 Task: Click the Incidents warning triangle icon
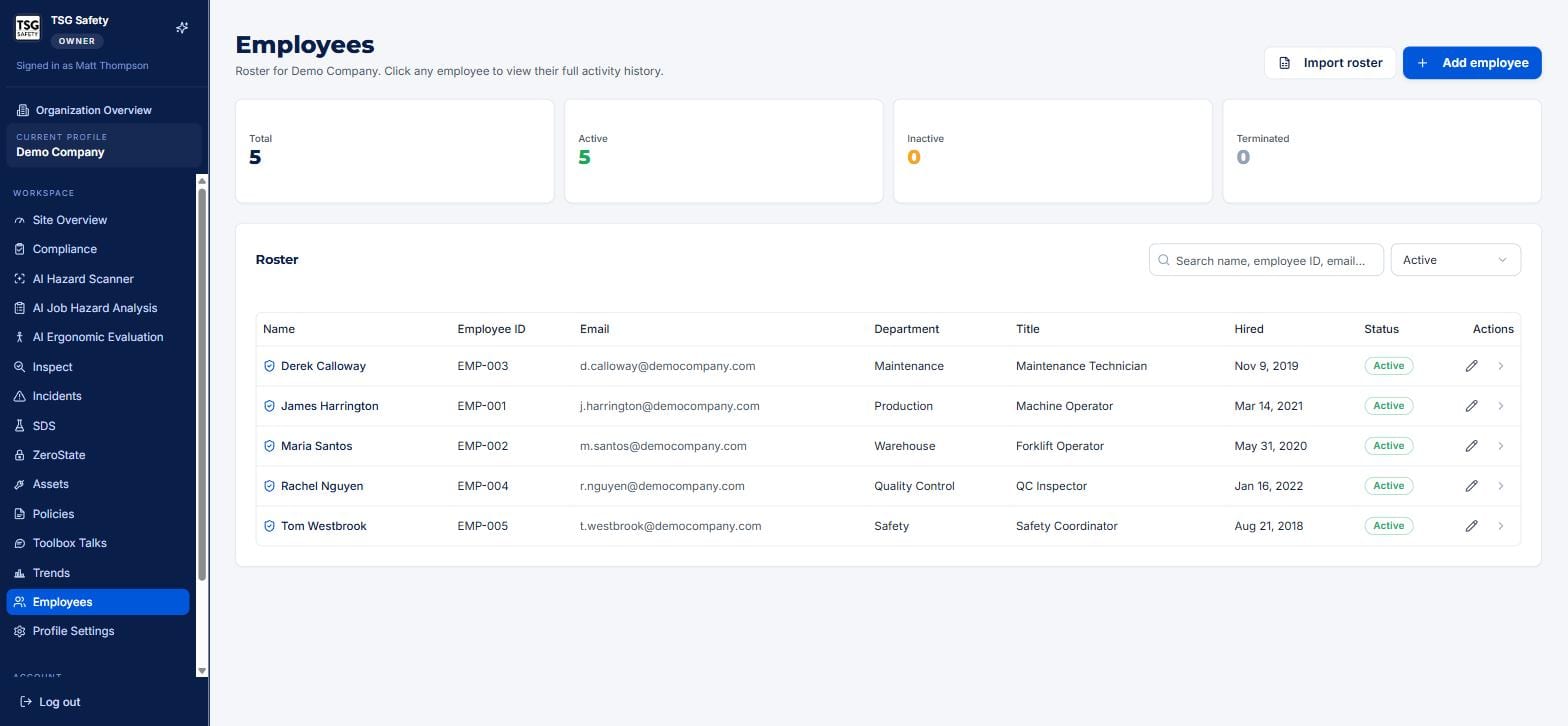click(19, 396)
